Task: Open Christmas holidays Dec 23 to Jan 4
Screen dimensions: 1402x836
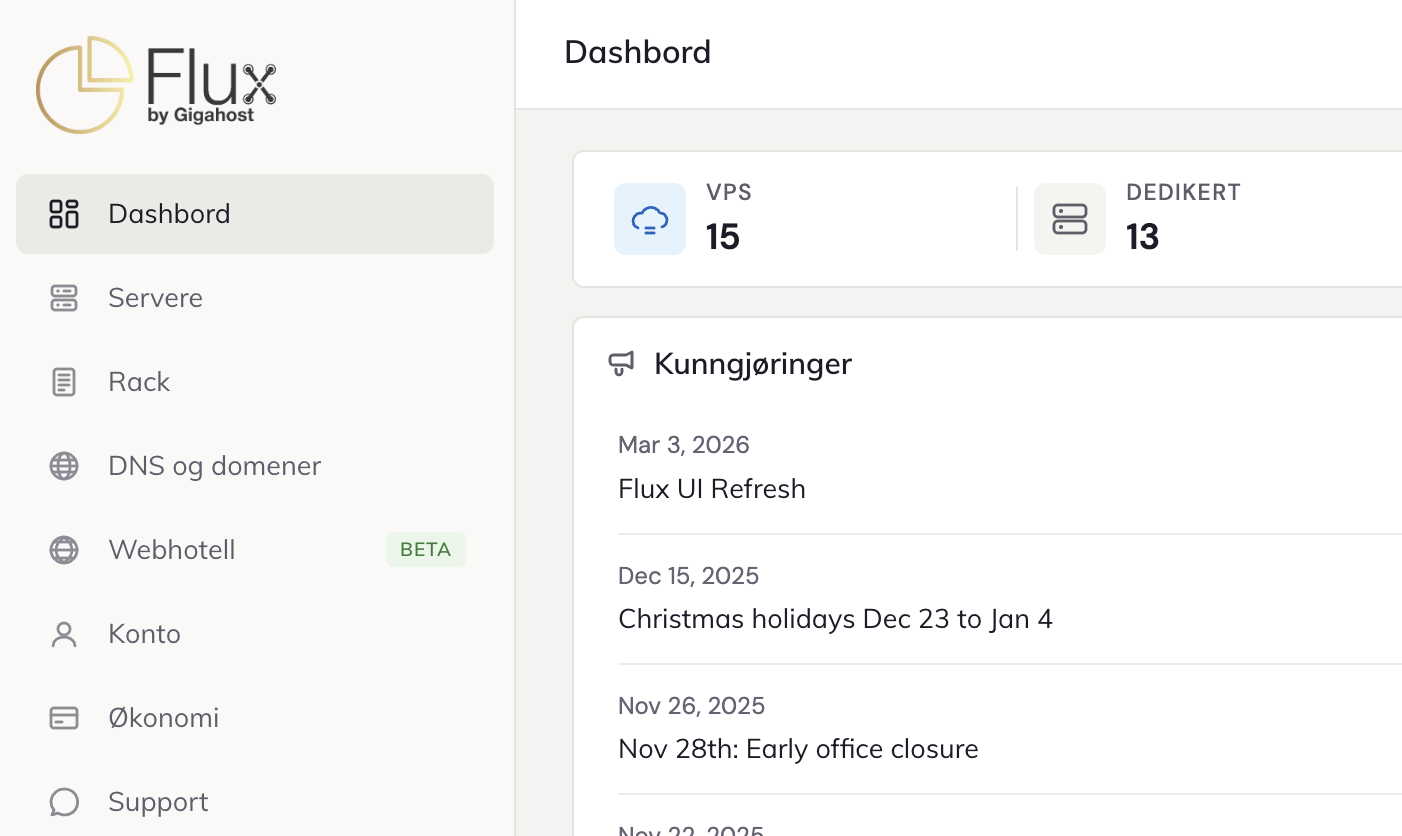Action: click(x=835, y=619)
